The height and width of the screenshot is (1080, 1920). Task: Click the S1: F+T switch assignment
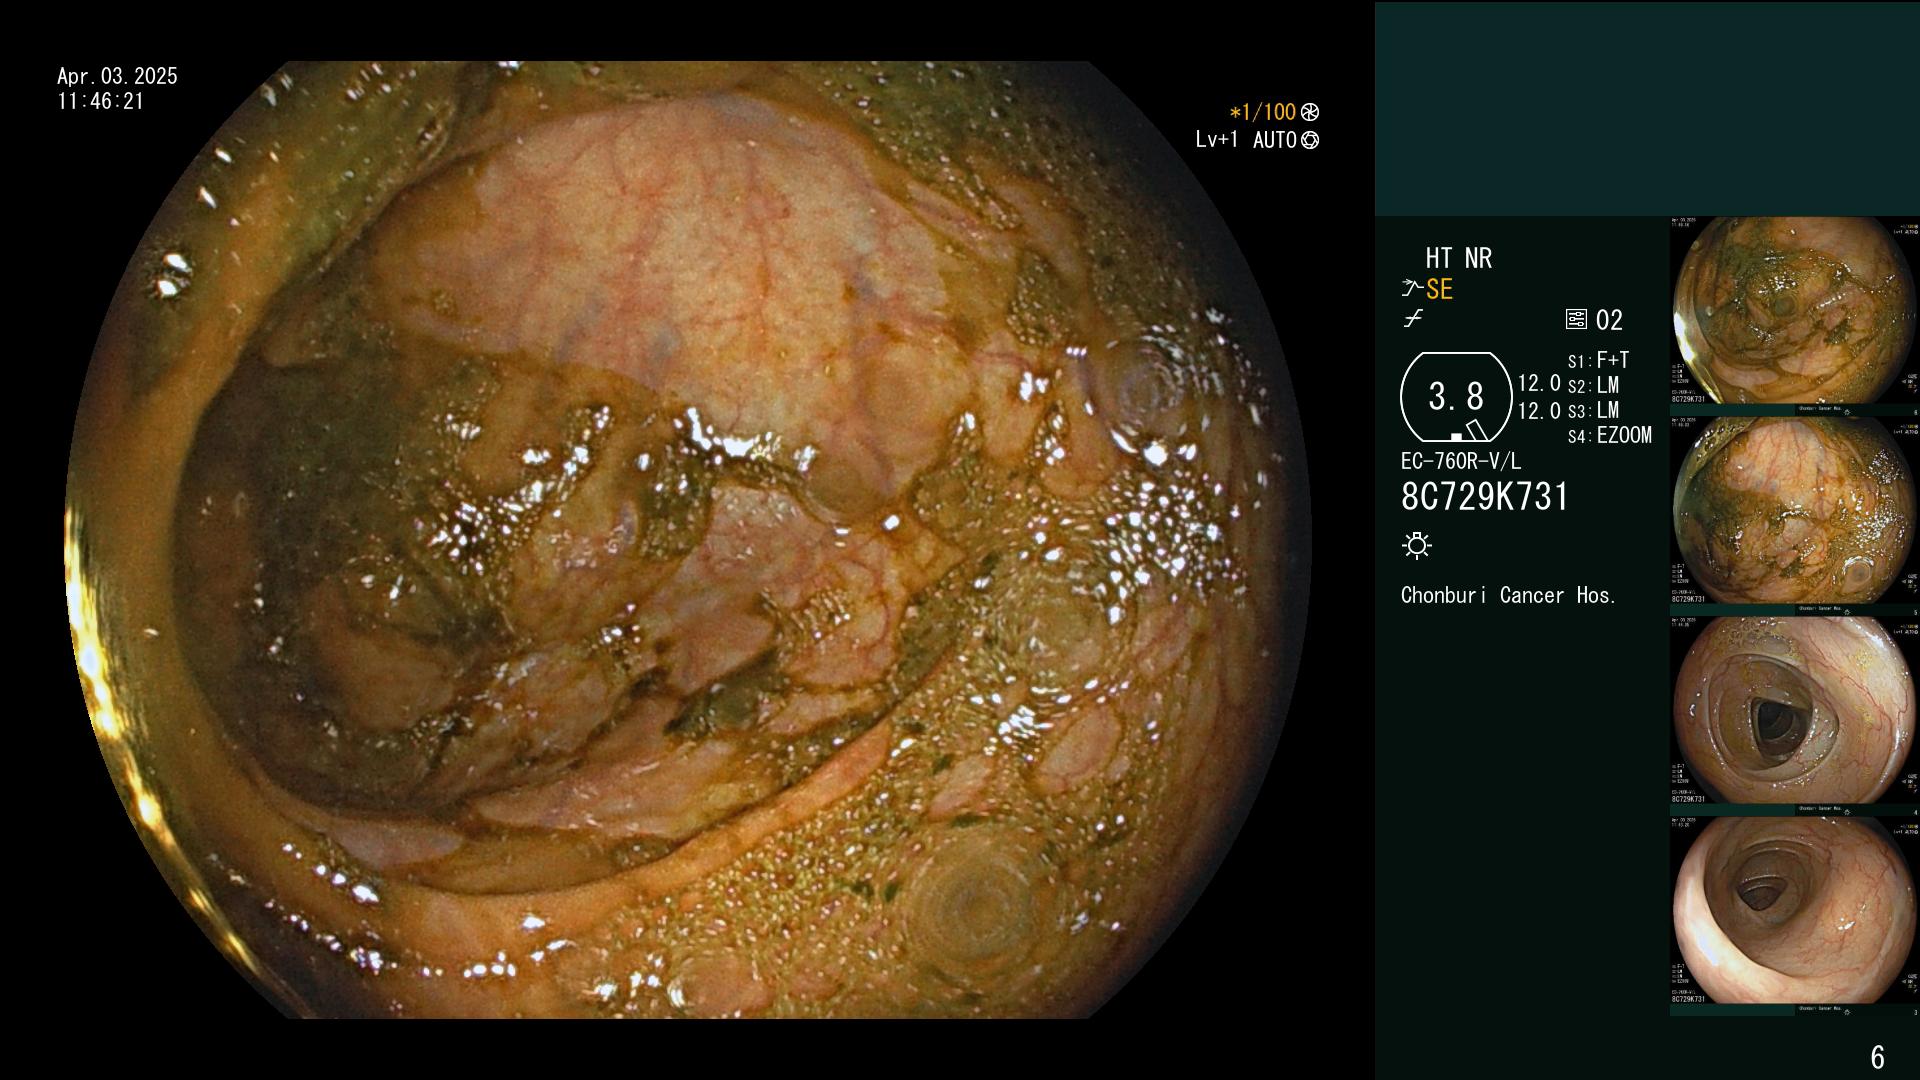tap(1598, 361)
